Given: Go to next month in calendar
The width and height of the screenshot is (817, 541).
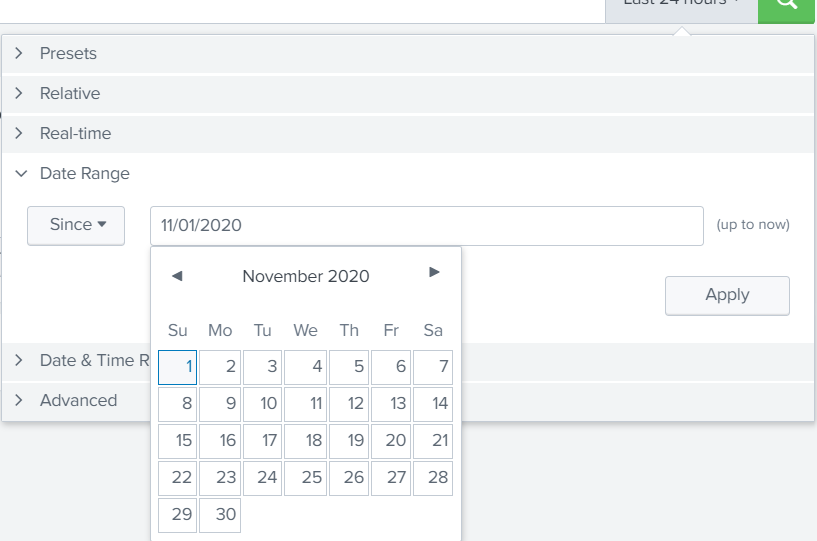Looking at the screenshot, I should click(434, 272).
